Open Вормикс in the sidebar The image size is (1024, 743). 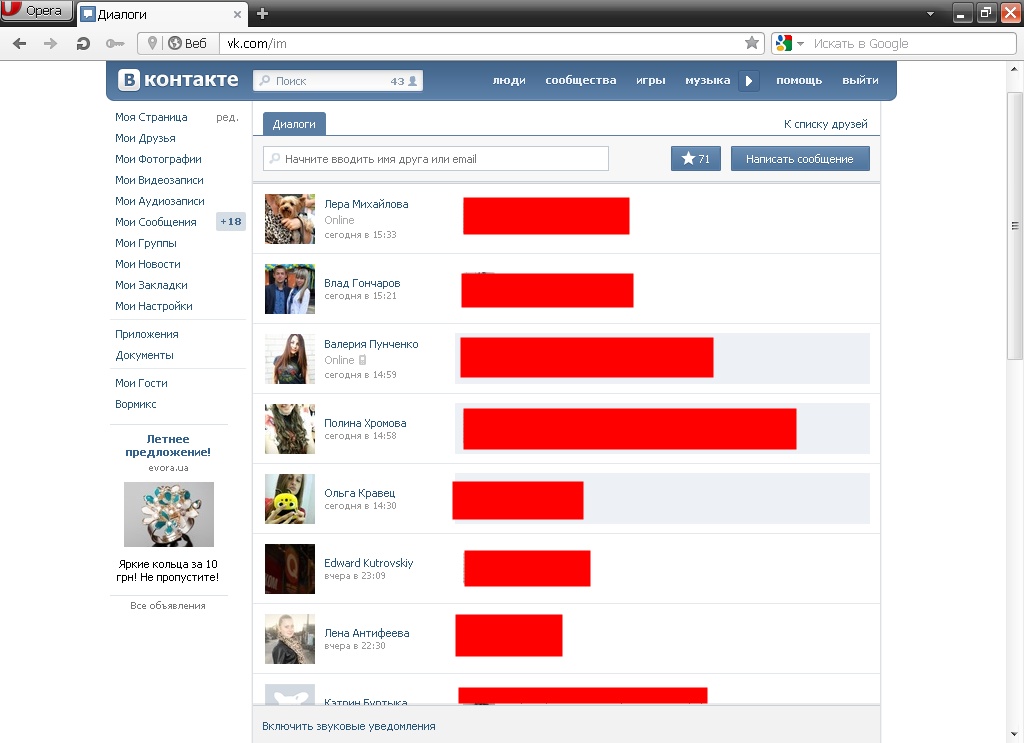tap(135, 404)
